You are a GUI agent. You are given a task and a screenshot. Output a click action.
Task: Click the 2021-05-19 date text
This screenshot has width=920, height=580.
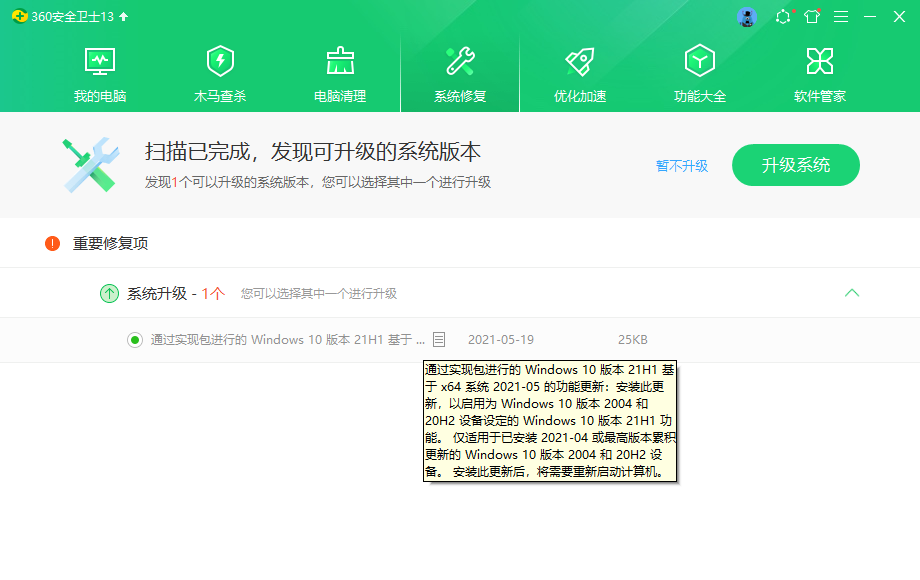pyautogui.click(x=500, y=340)
